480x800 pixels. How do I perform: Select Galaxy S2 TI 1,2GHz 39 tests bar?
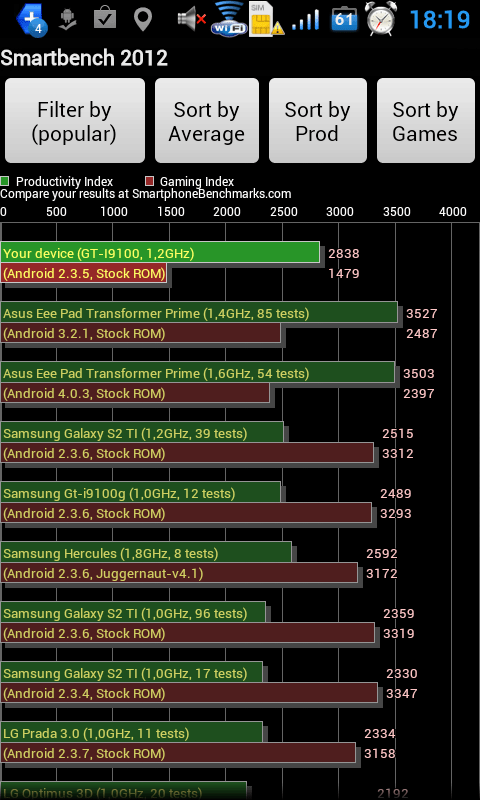(142, 432)
